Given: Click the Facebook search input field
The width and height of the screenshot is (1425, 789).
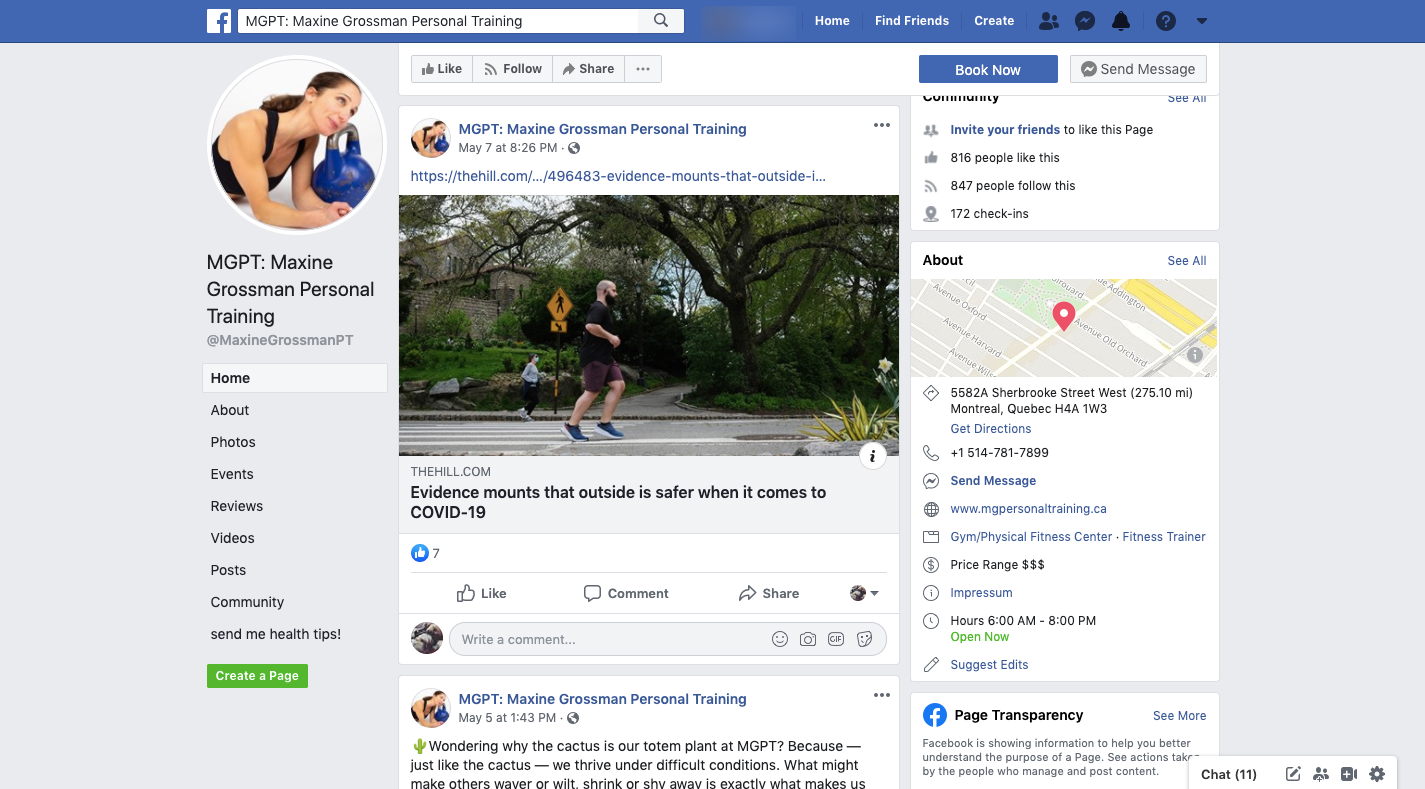Looking at the screenshot, I should click(438, 21).
